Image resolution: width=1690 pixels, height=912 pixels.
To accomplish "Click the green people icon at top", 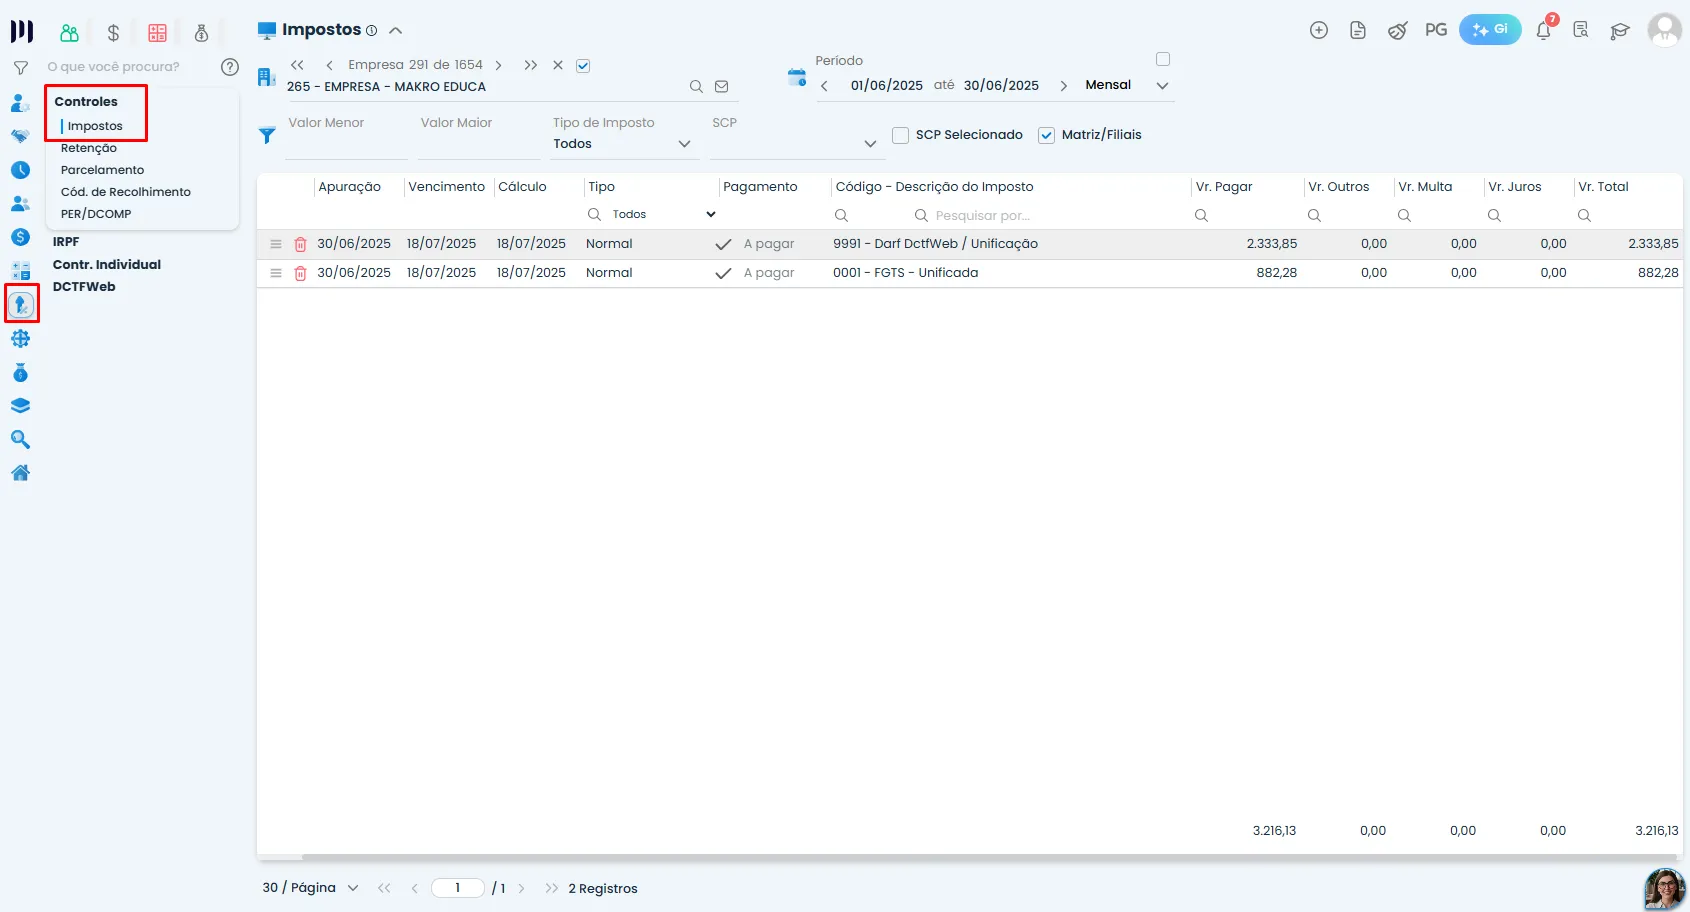I will click(x=69, y=33).
